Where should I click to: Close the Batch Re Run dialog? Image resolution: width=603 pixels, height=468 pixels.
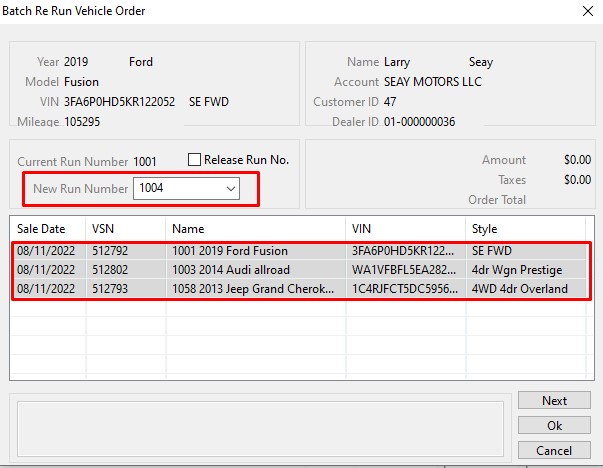pyautogui.click(x=585, y=11)
